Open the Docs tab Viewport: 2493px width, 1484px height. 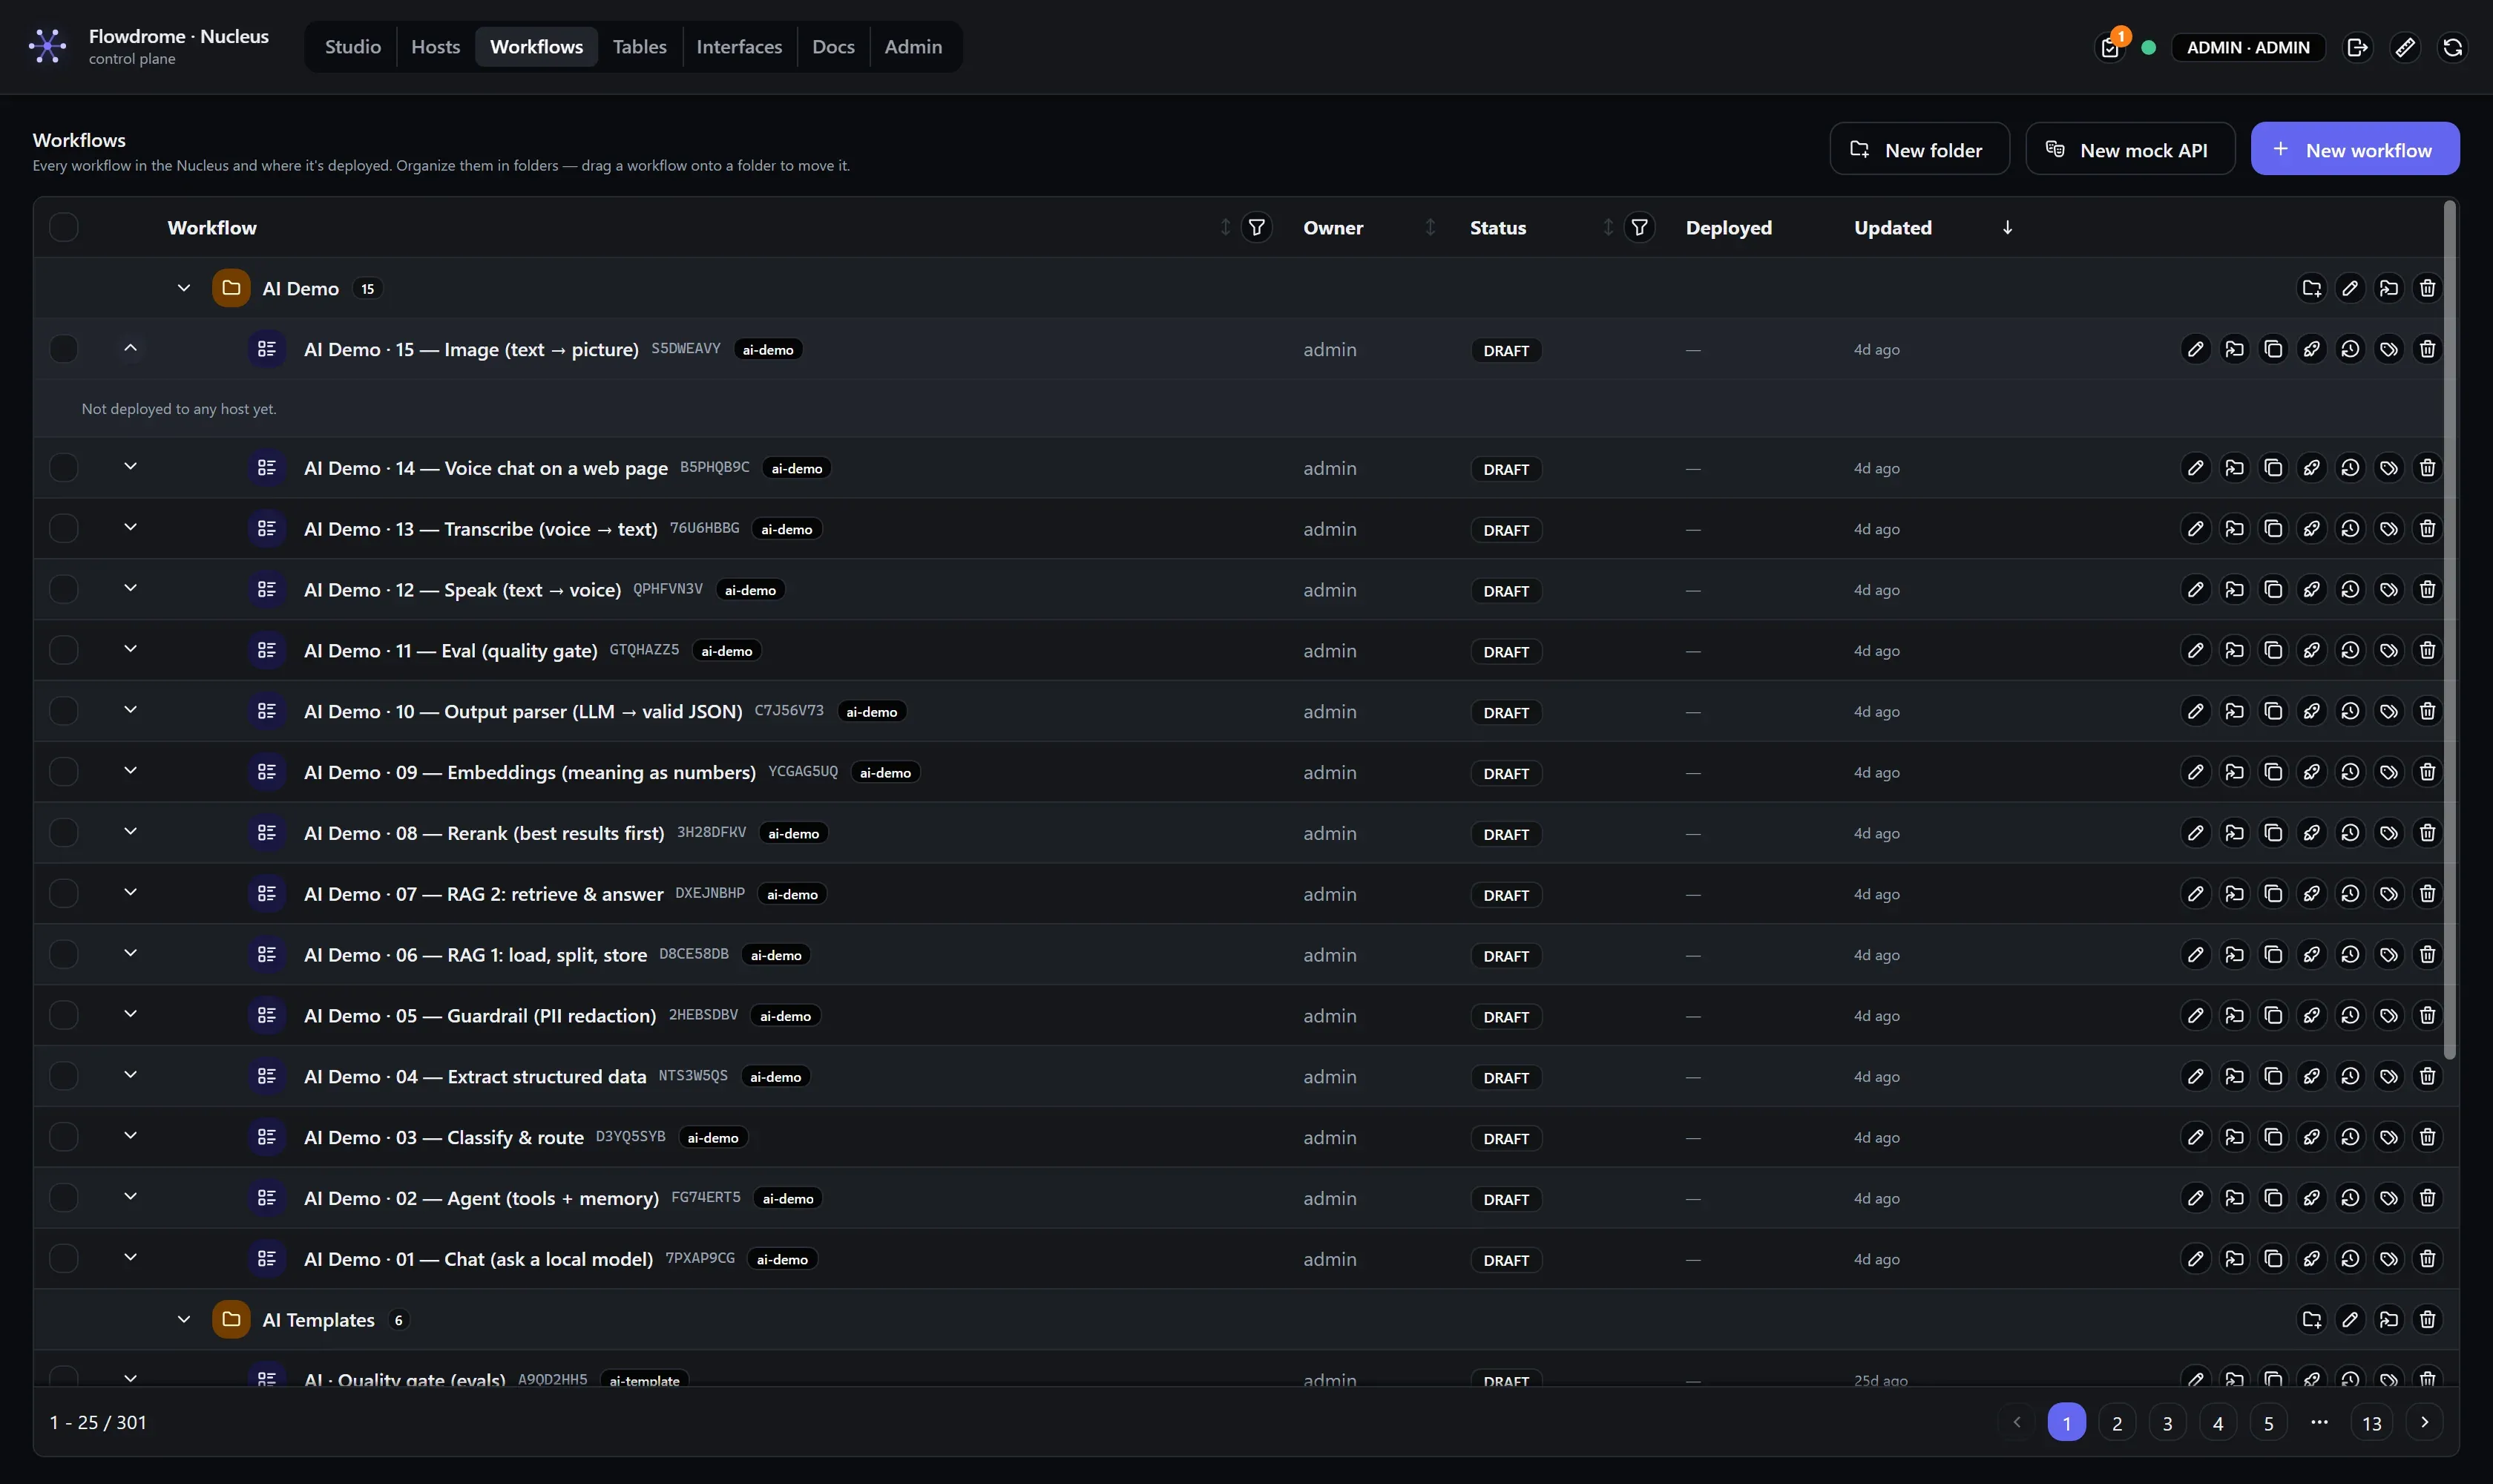coord(833,46)
